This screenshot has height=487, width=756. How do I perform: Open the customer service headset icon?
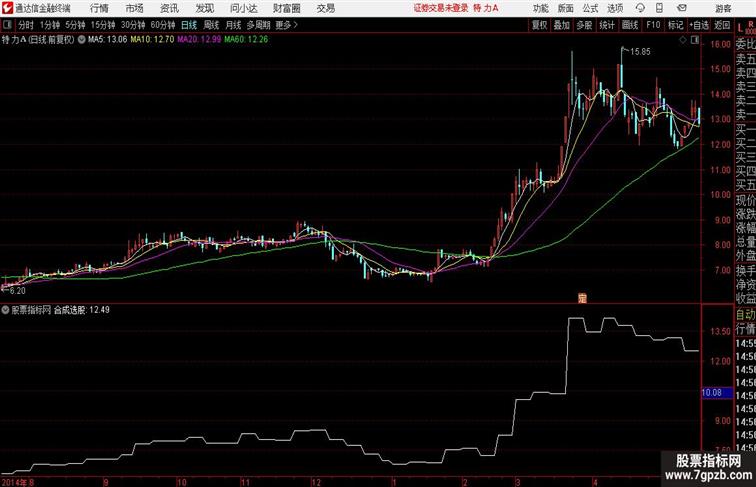click(x=640, y=8)
